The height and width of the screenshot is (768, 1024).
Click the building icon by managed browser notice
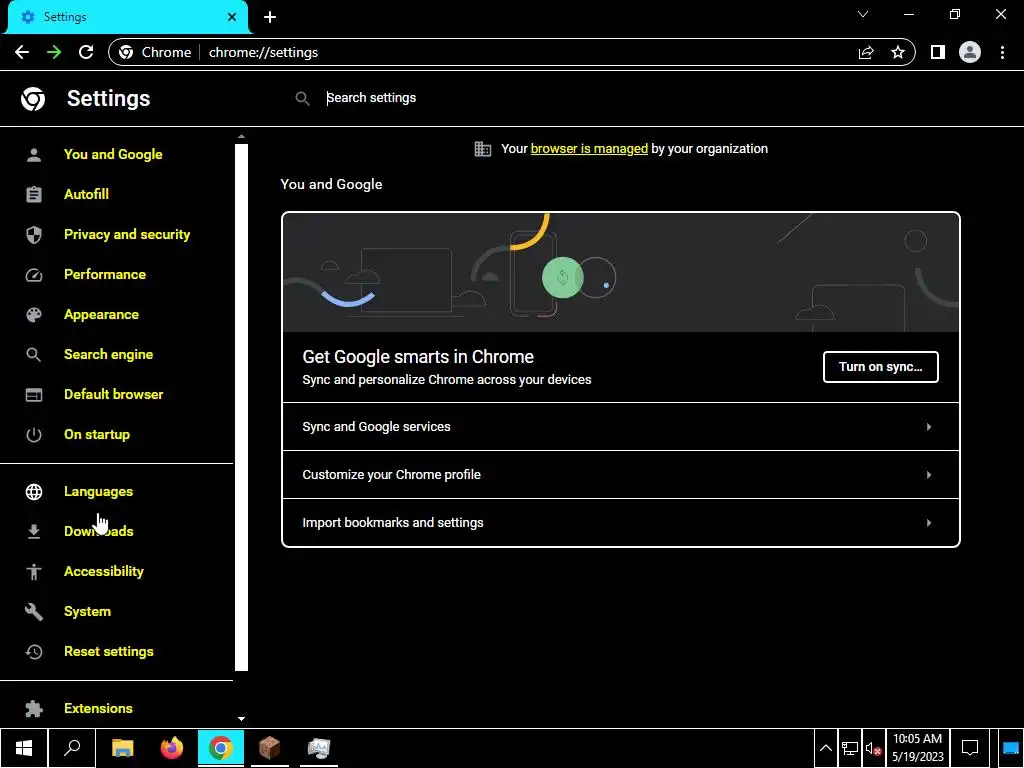(483, 149)
